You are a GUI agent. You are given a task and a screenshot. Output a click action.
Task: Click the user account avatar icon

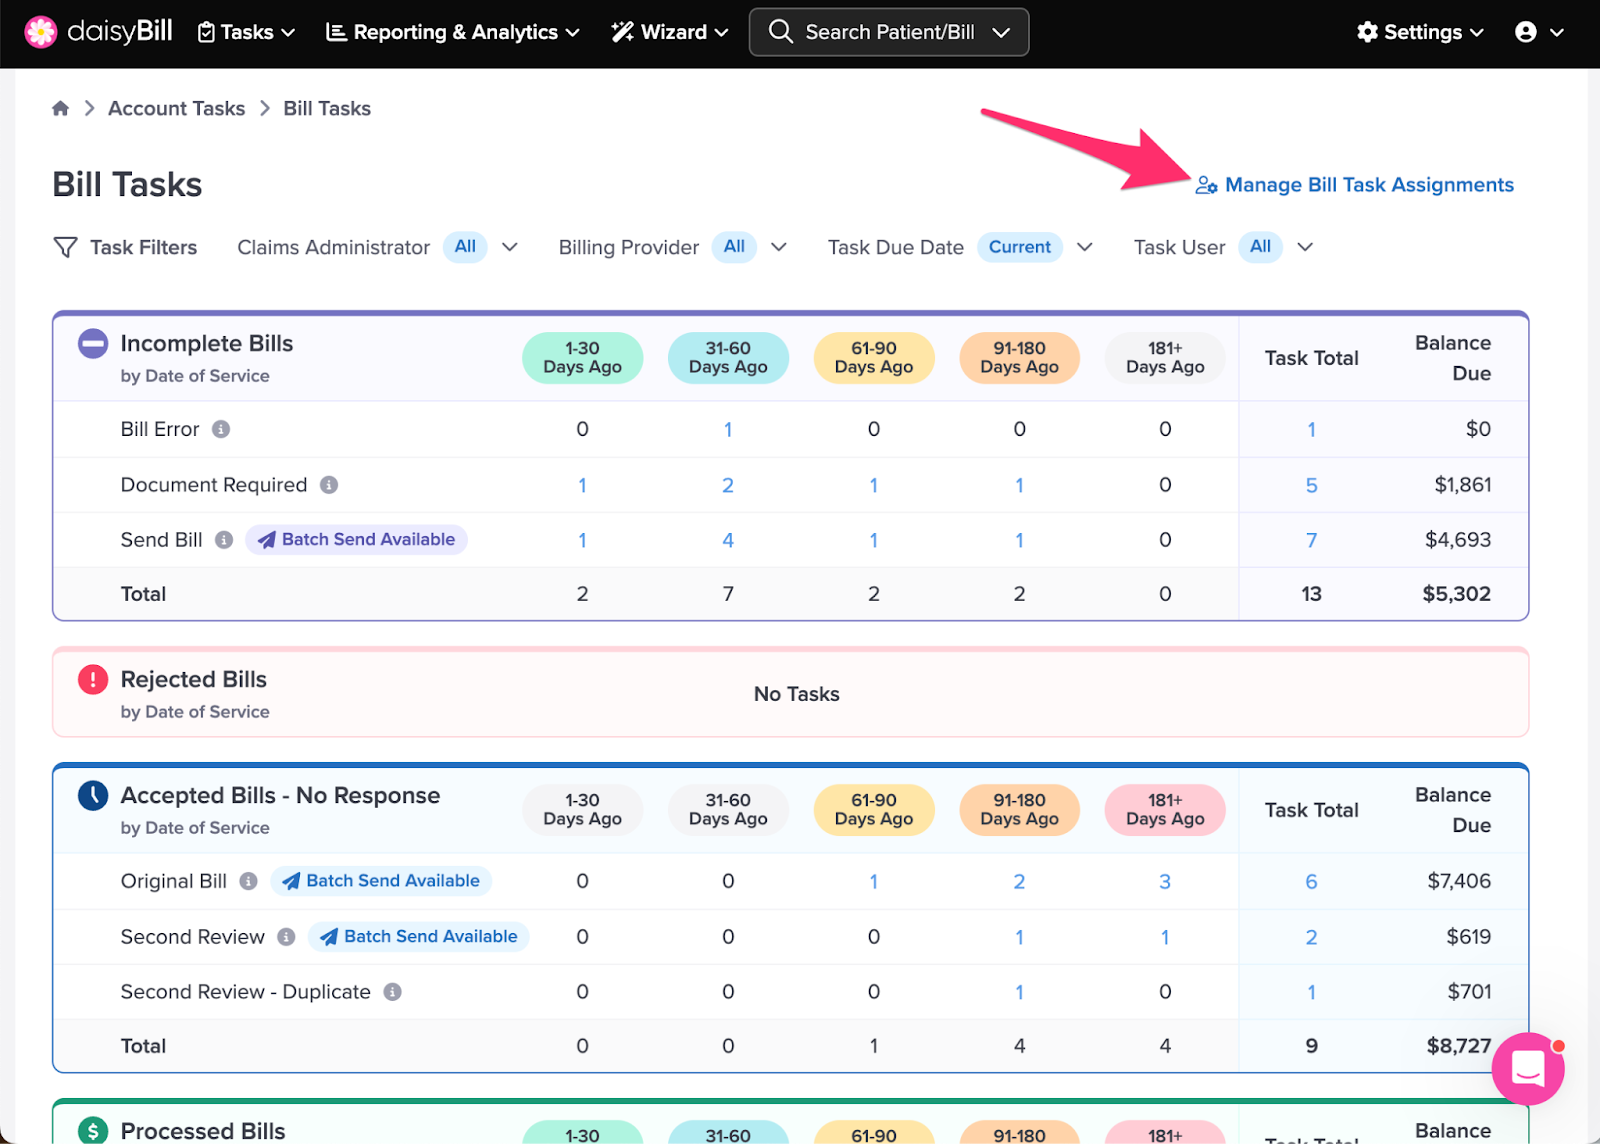pos(1526,32)
